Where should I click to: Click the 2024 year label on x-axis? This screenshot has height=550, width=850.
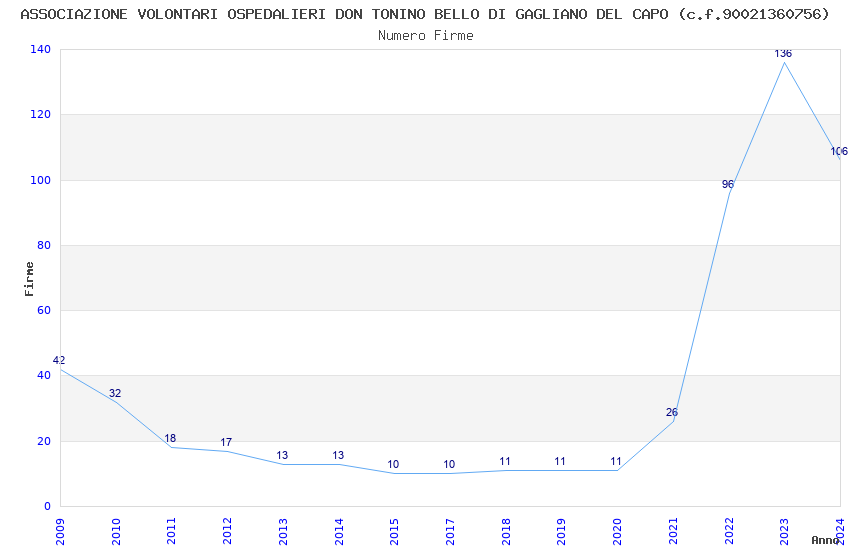point(840,531)
